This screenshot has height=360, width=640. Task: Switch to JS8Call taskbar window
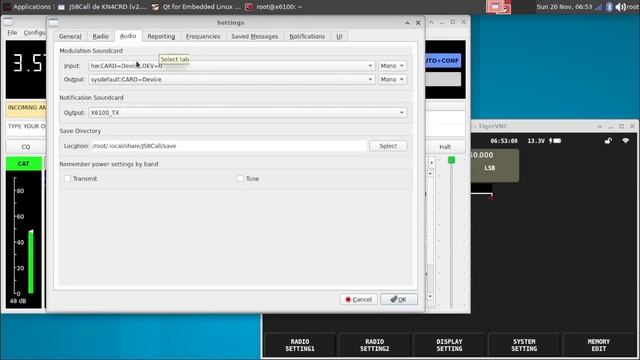point(102,7)
